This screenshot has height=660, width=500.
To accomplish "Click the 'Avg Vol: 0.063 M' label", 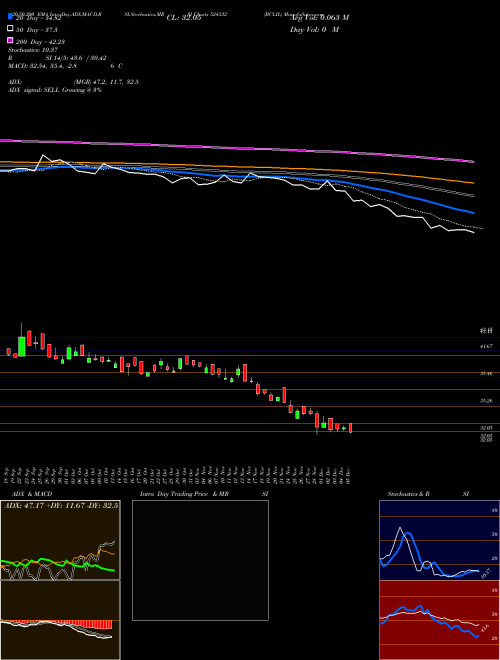I will click(x=319, y=18).
